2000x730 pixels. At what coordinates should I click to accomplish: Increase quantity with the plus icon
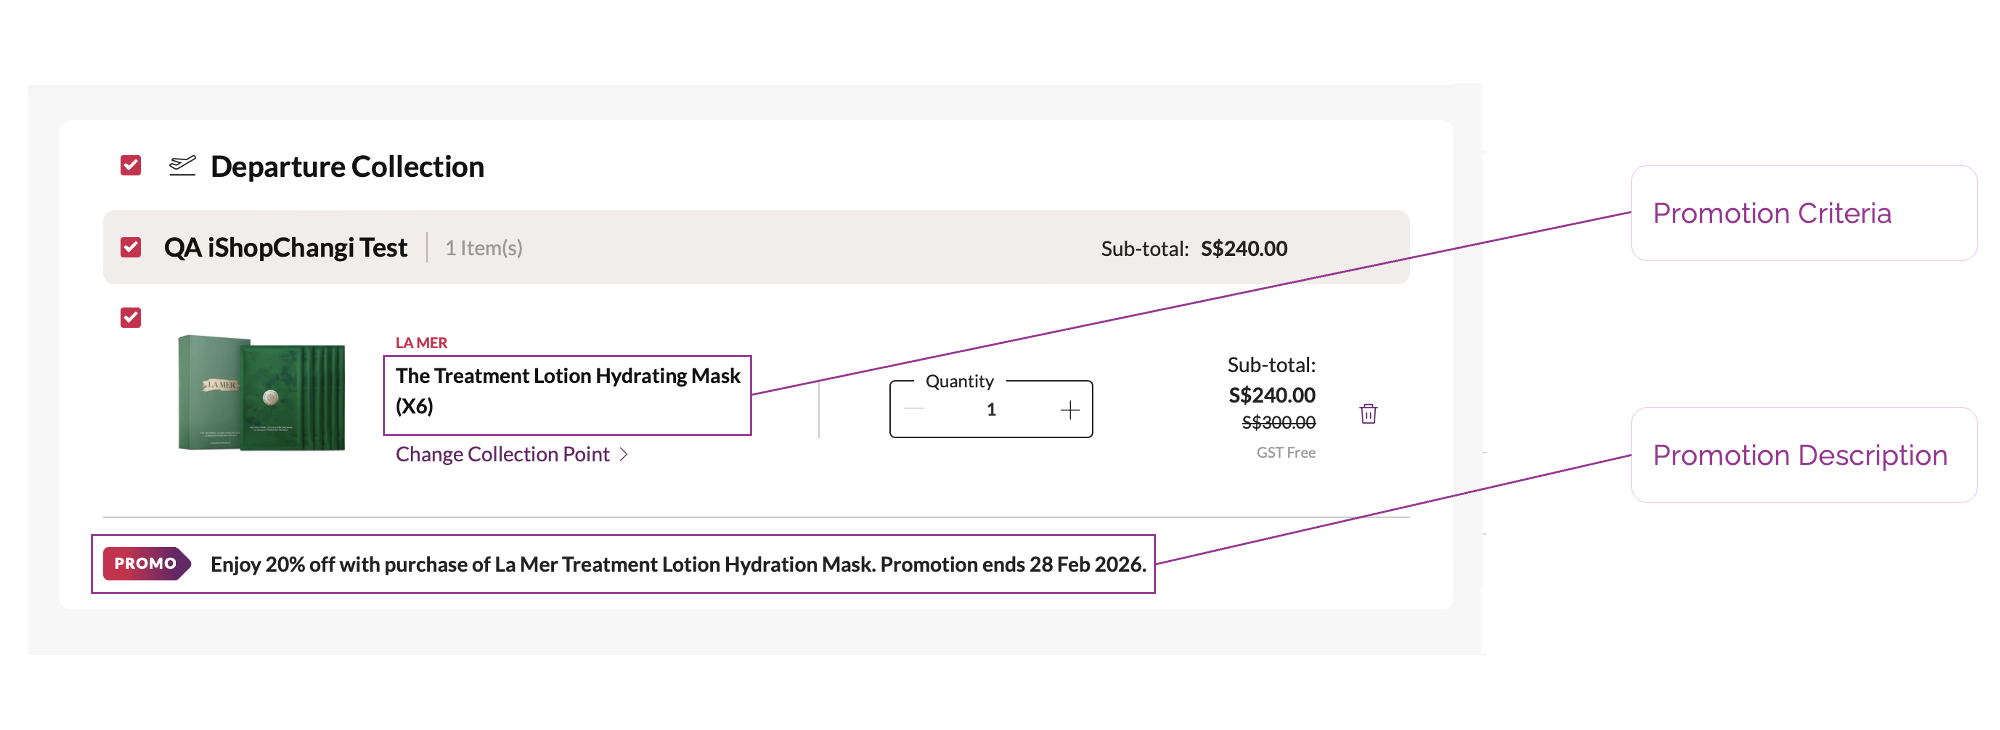pos(1070,410)
